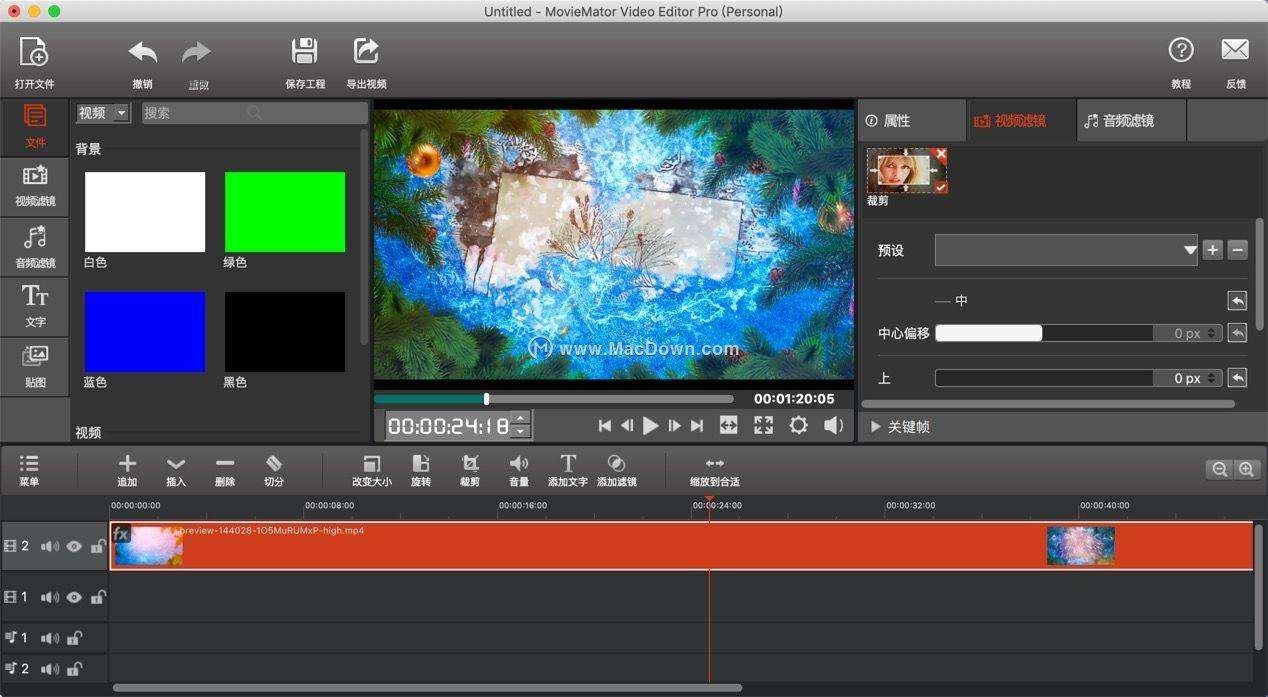This screenshot has width=1268, height=697.
Task: Add text with 添加文字 tool
Action: pyautogui.click(x=568, y=470)
